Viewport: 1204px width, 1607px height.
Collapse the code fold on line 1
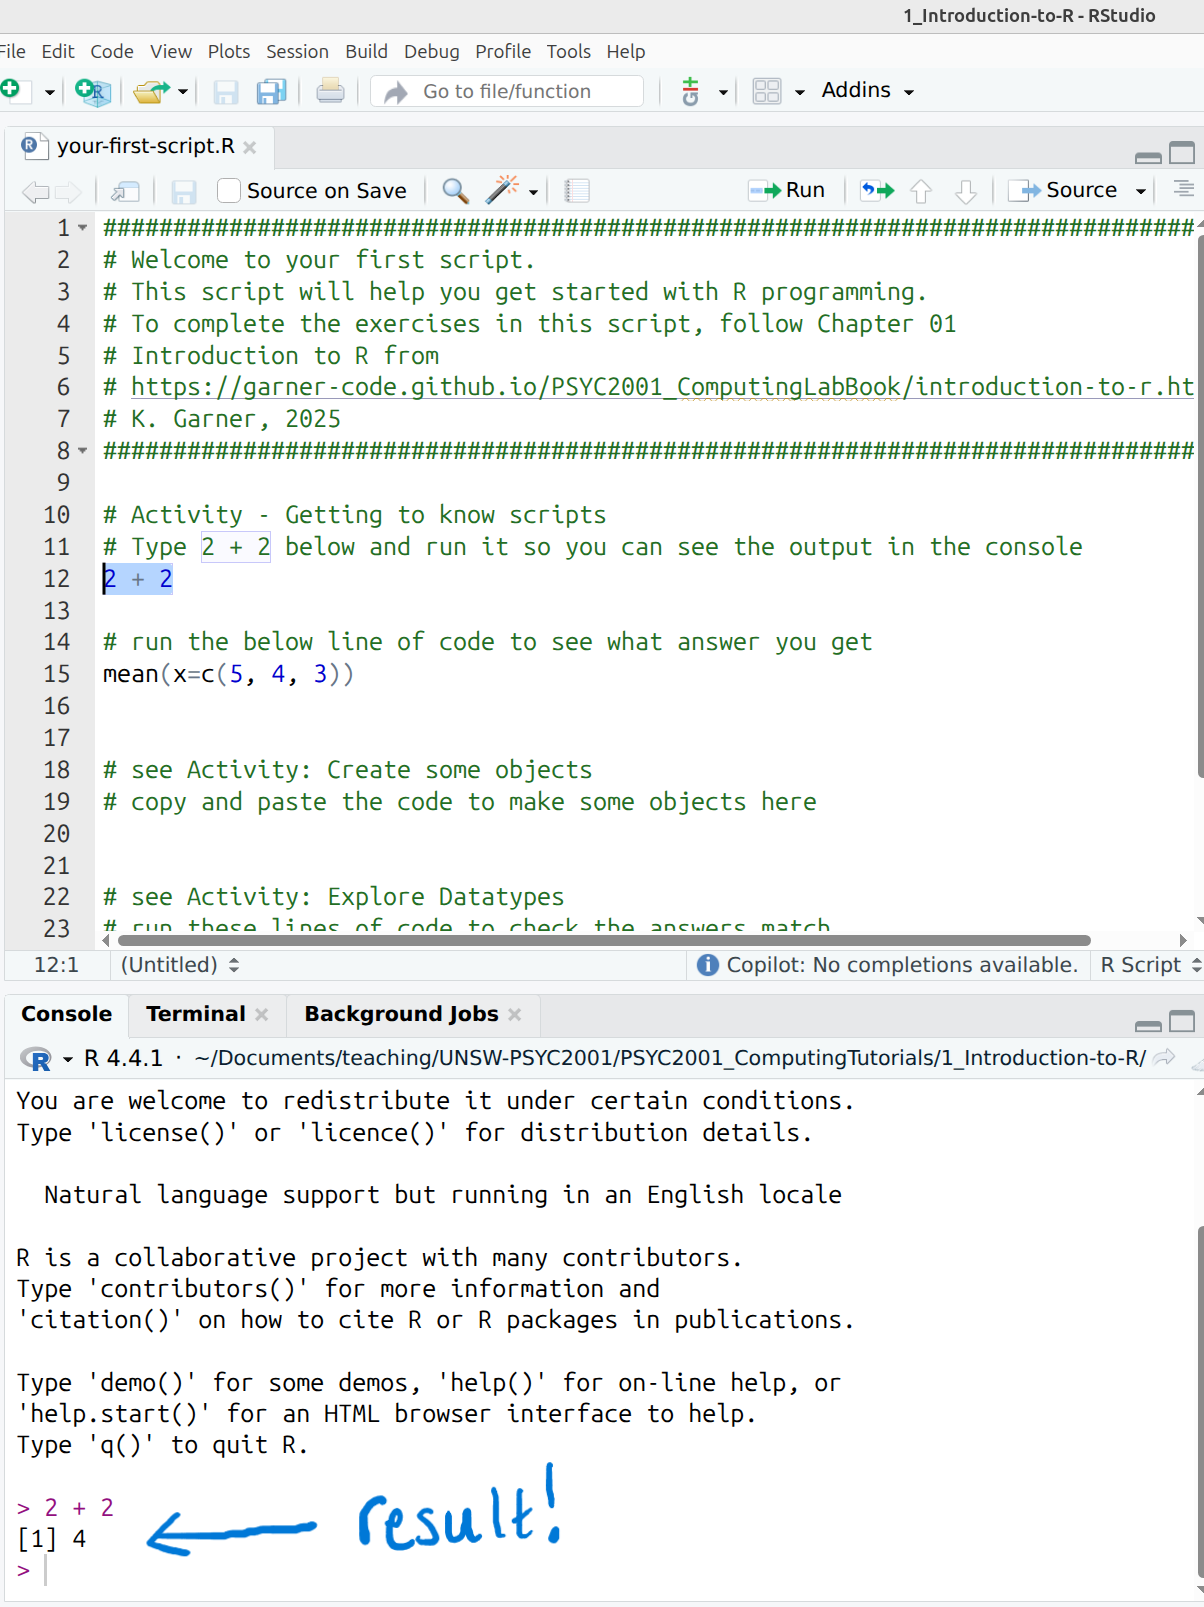[83, 228]
